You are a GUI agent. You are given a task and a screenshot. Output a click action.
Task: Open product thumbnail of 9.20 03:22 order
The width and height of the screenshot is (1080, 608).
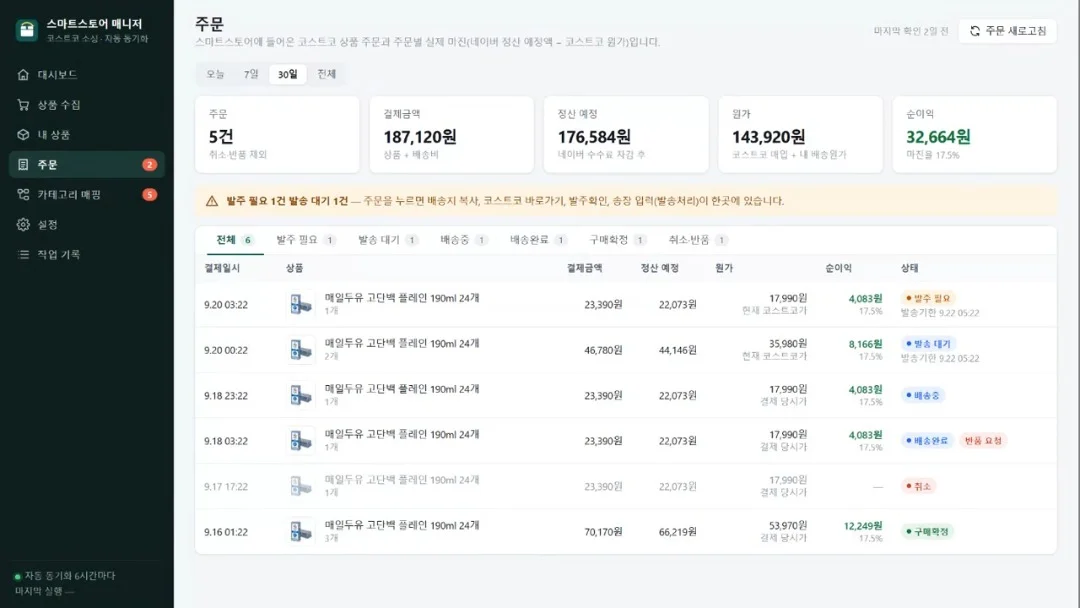pos(300,304)
